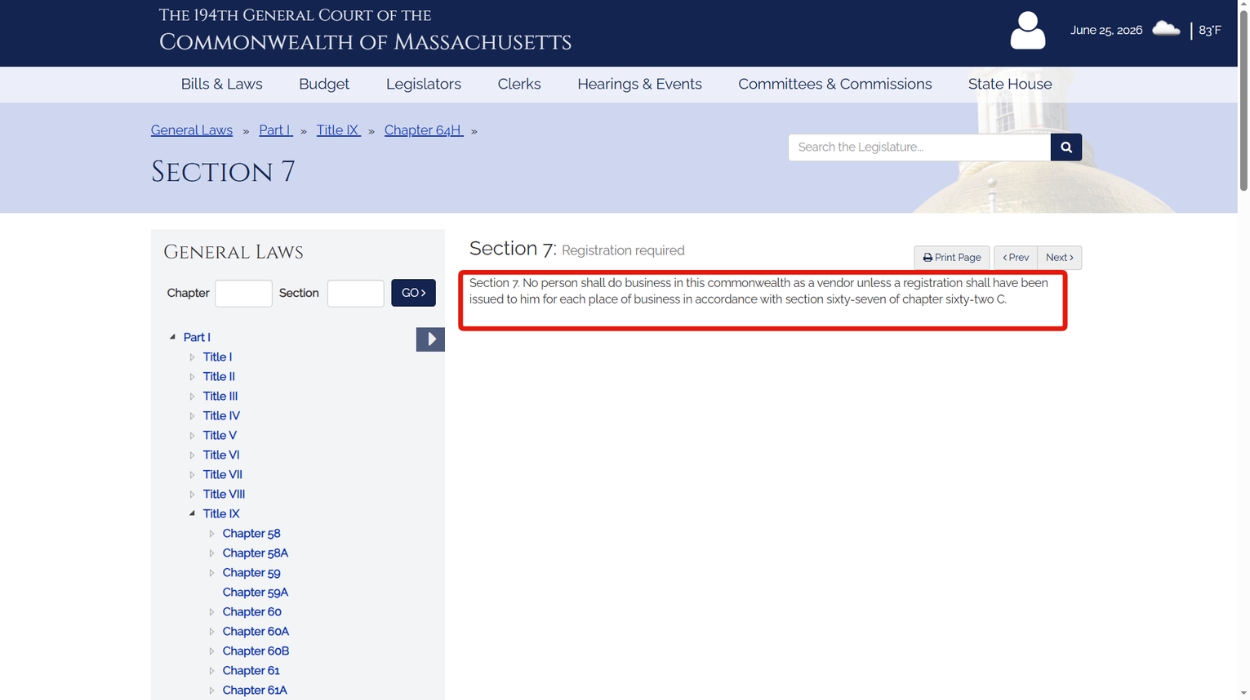Viewport: 1250px width, 700px height.
Task: Expand the Title VI tree arrow
Action: 192,455
